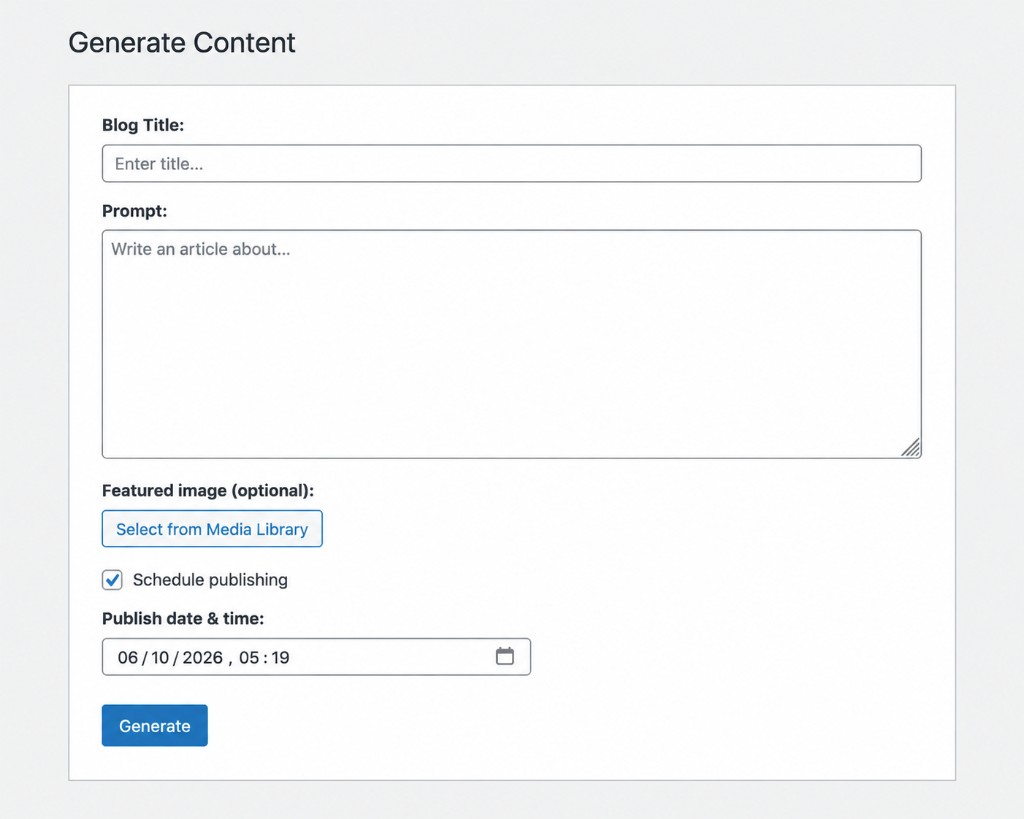Click the Blog Title: label
This screenshot has width=1024, height=819.
pos(143,125)
